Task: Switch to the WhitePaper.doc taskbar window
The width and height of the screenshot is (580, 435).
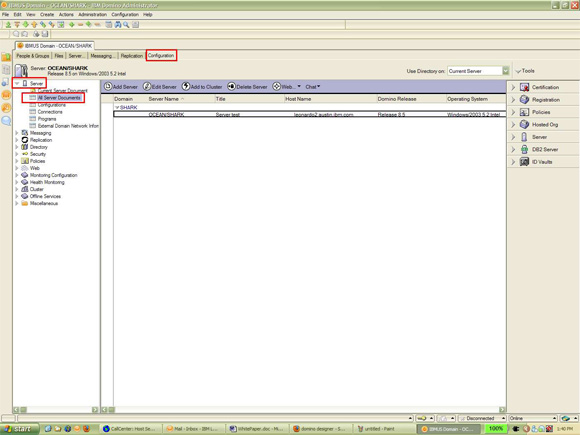Action: (256, 429)
